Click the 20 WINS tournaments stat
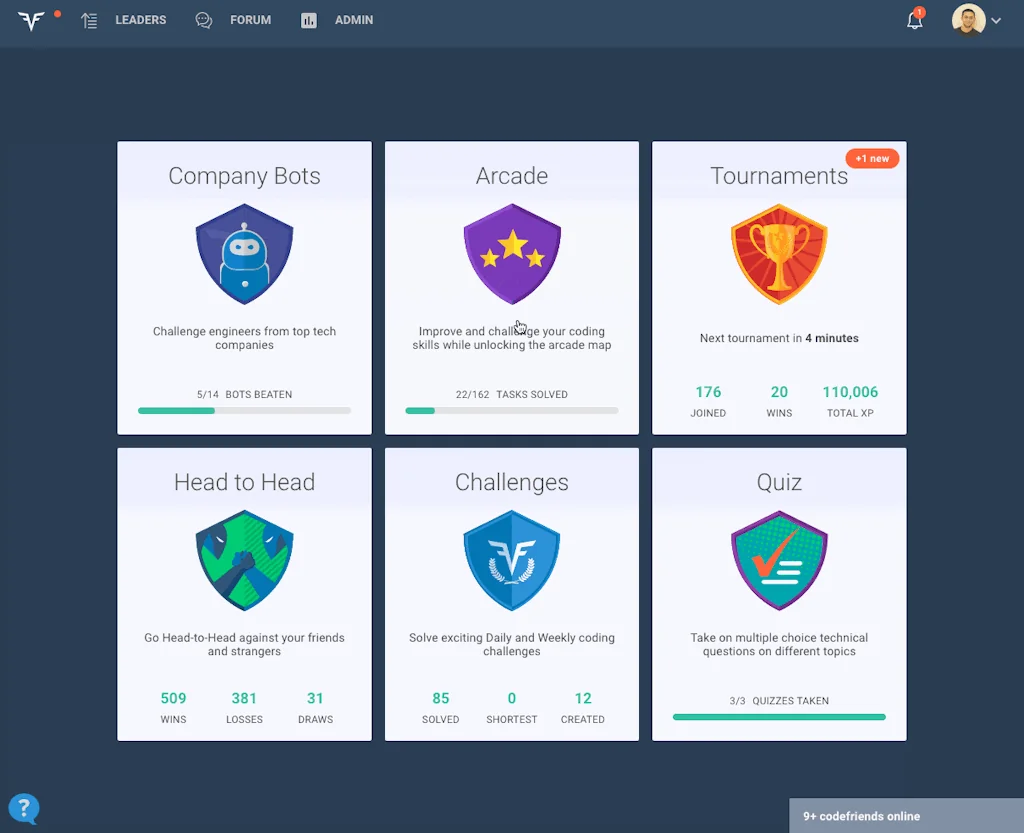Image resolution: width=1024 pixels, height=833 pixels. [x=779, y=401]
